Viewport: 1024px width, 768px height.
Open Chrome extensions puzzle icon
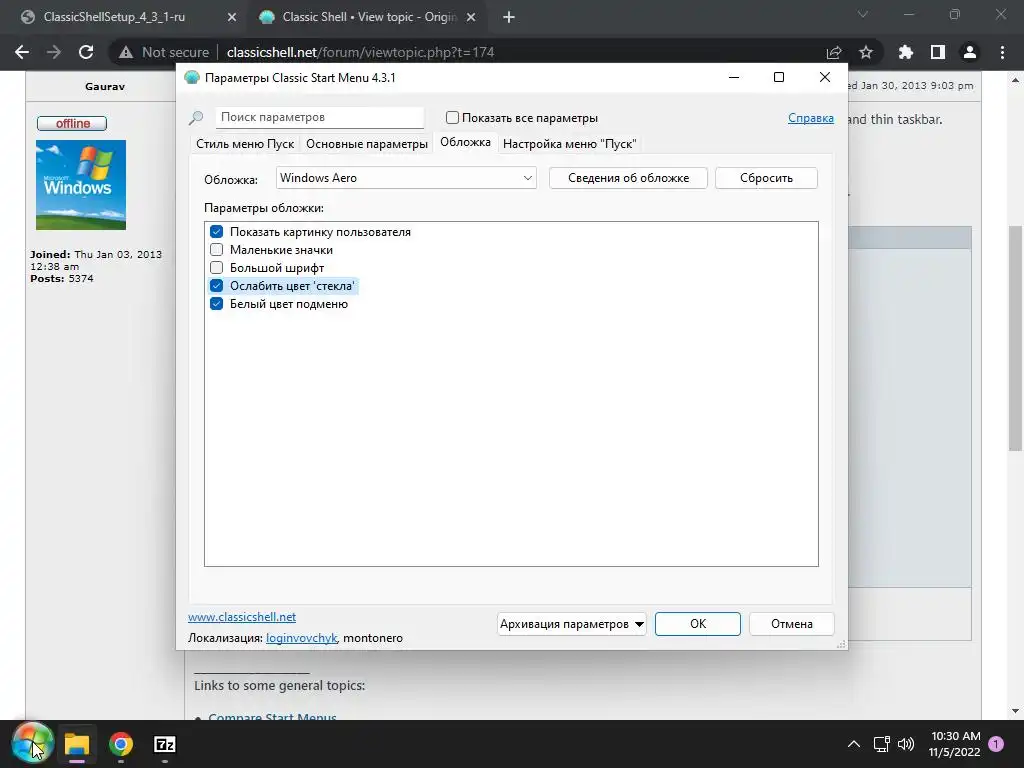[905, 52]
